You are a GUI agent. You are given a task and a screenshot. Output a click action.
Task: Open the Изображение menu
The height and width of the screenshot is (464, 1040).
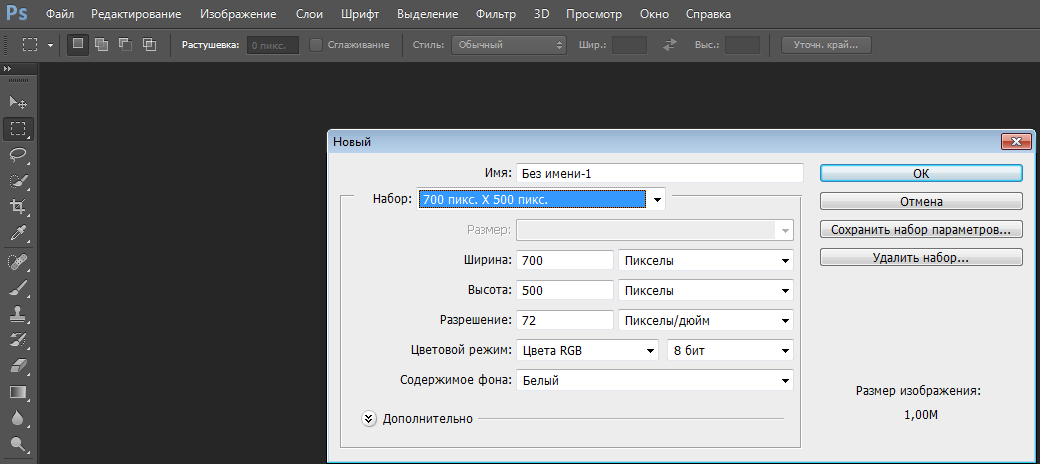click(x=238, y=14)
